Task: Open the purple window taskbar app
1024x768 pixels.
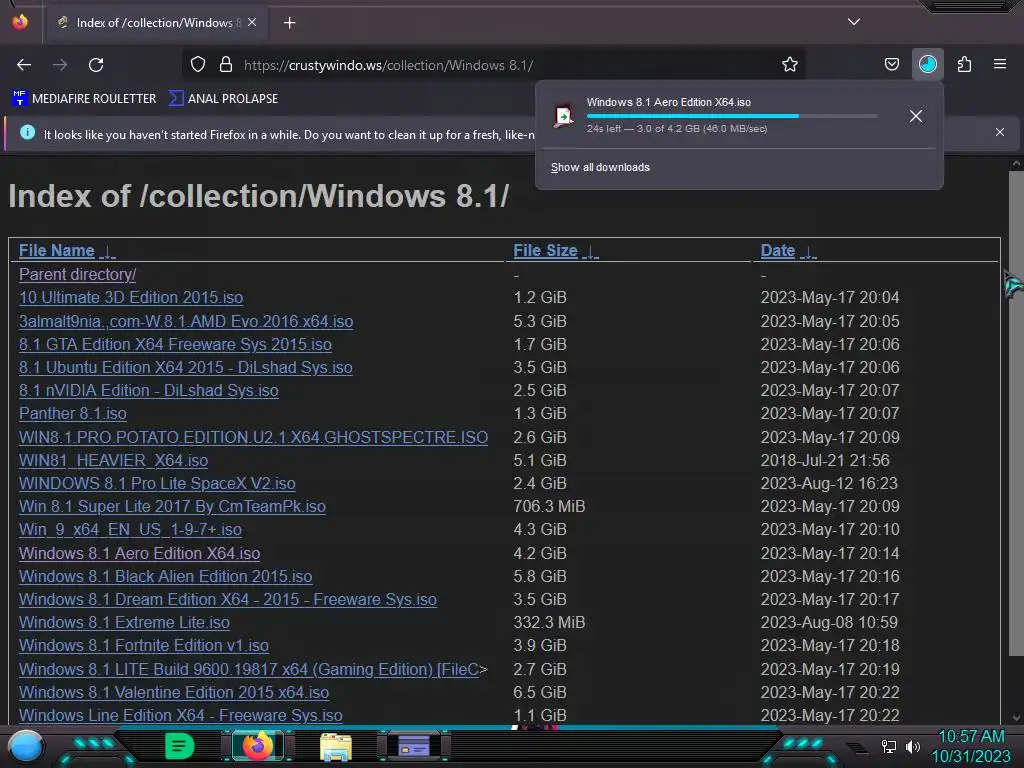Action: click(413, 746)
